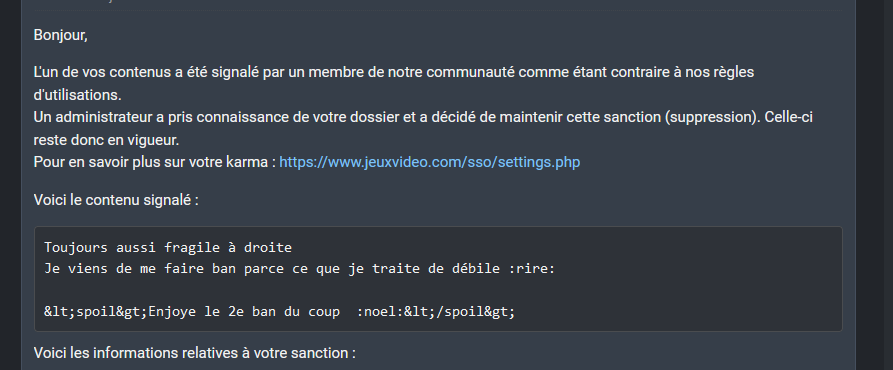Click the line starting "Un administrateur a pris connaissance"

pos(423,117)
